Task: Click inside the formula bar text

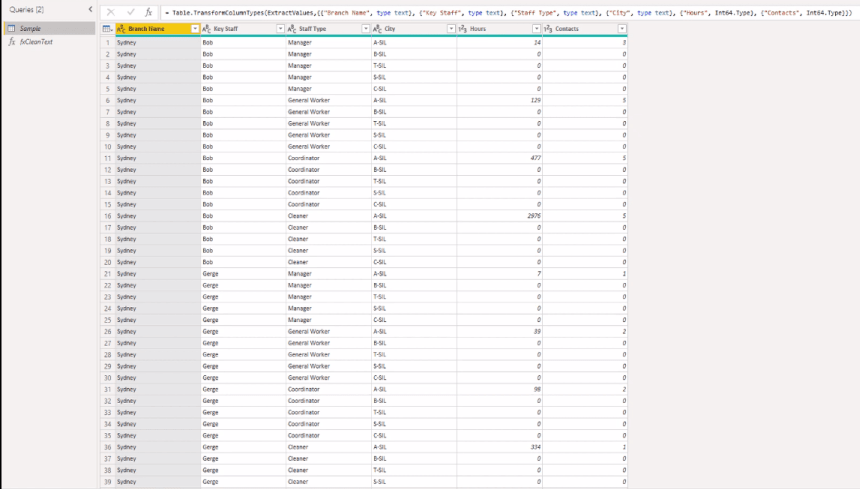Action: (508, 12)
